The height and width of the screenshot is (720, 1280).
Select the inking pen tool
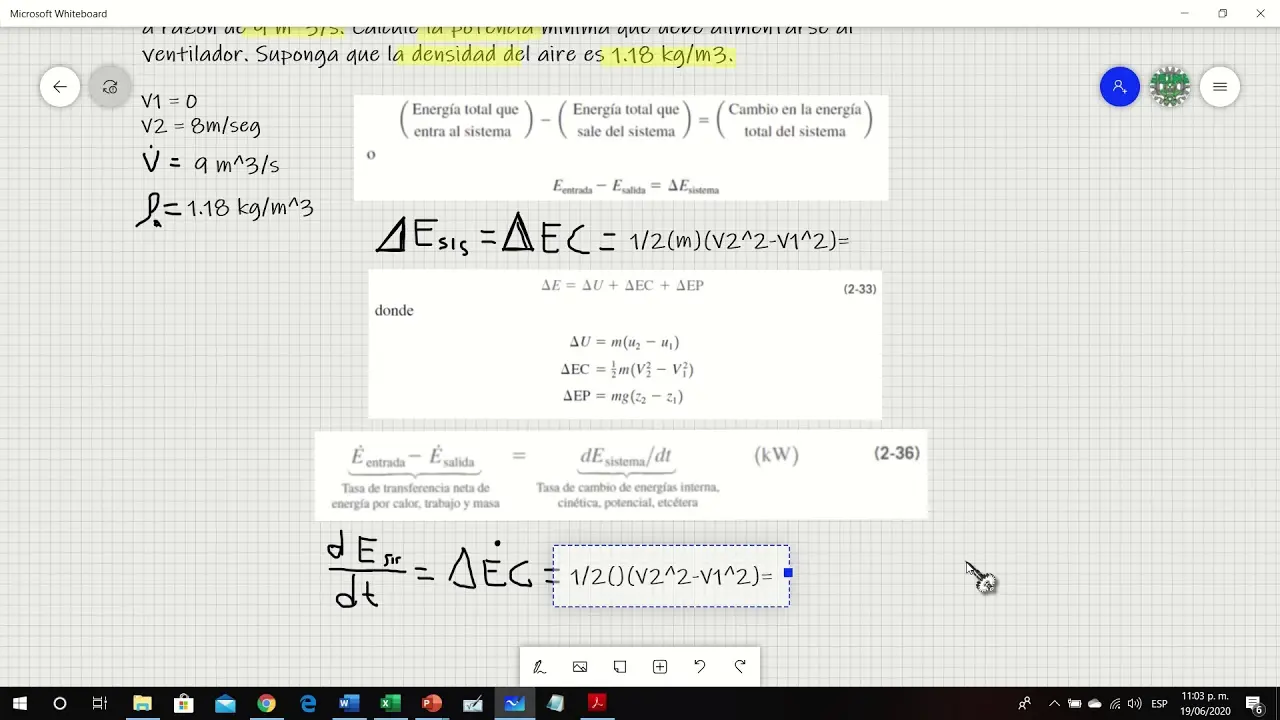tap(539, 667)
